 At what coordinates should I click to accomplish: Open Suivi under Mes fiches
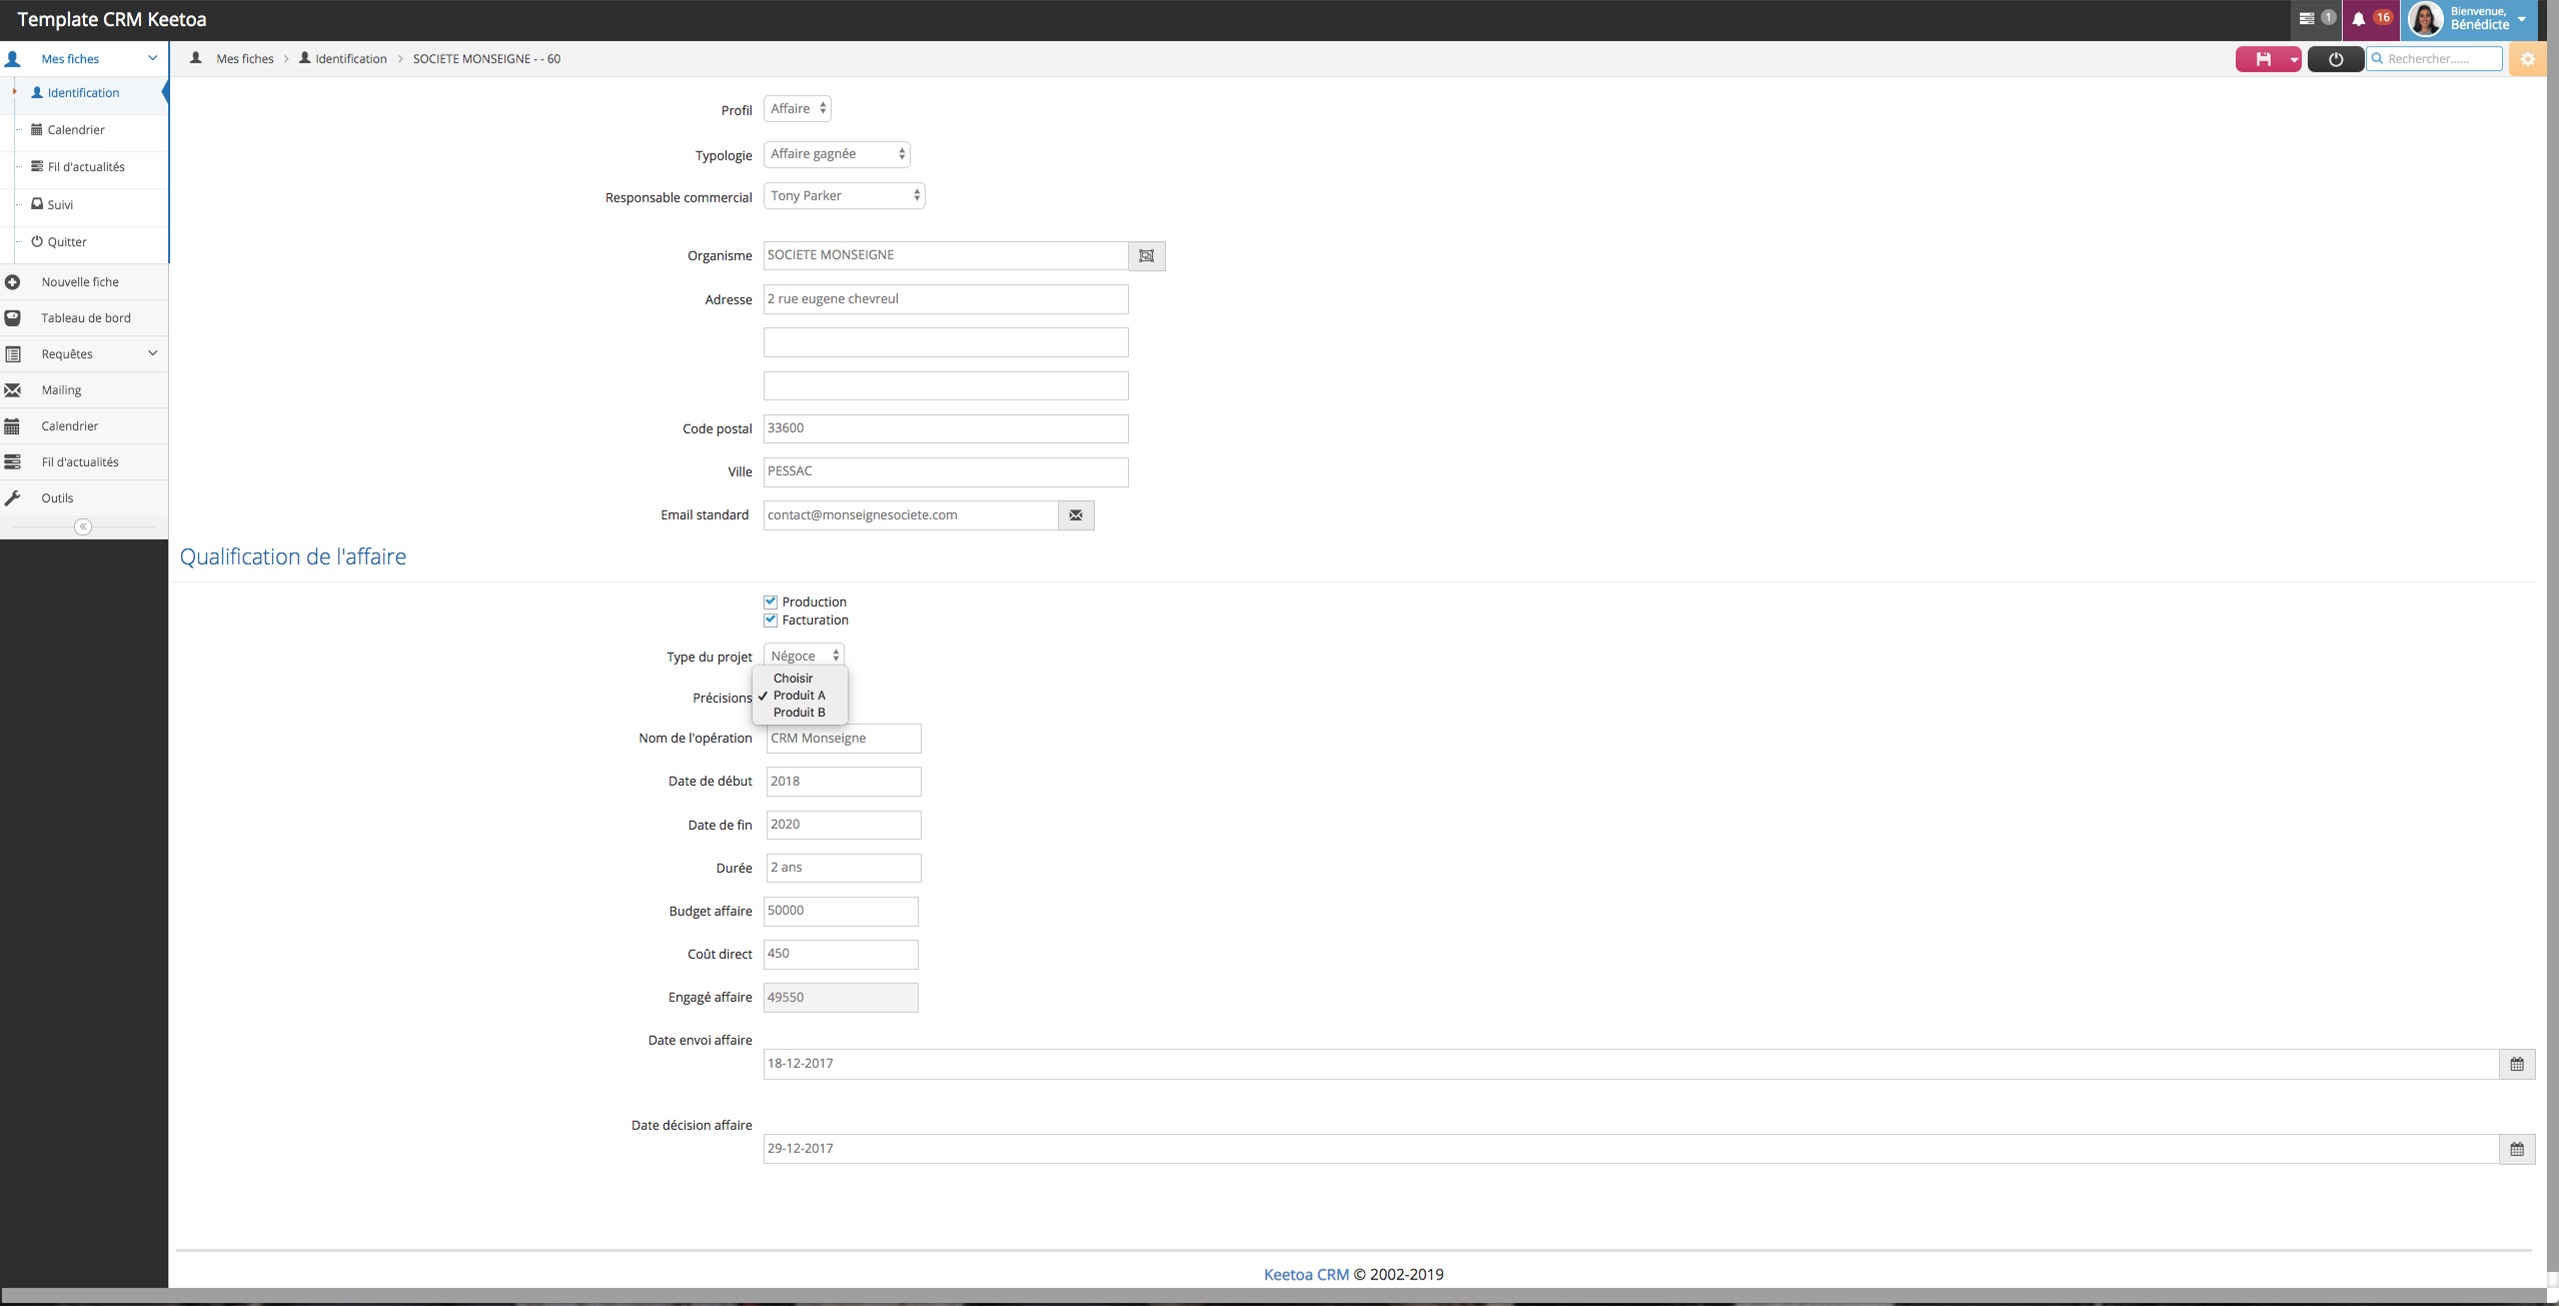[x=60, y=204]
